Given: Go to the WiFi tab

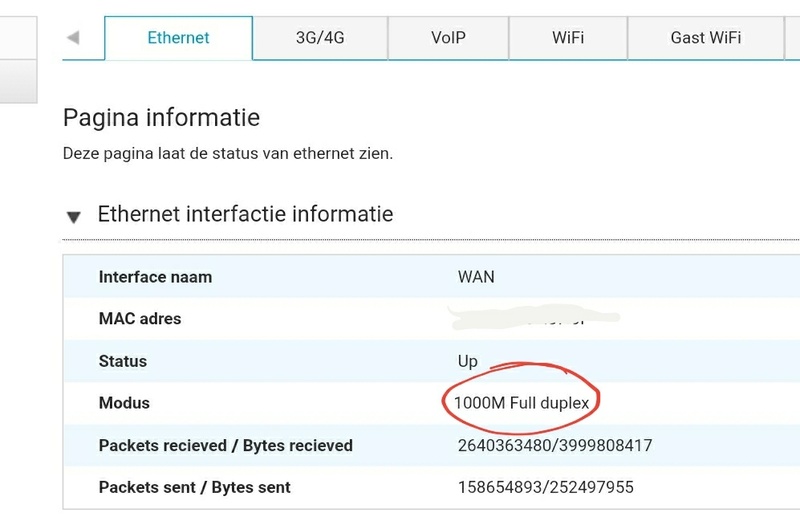Looking at the screenshot, I should pyautogui.click(x=568, y=38).
